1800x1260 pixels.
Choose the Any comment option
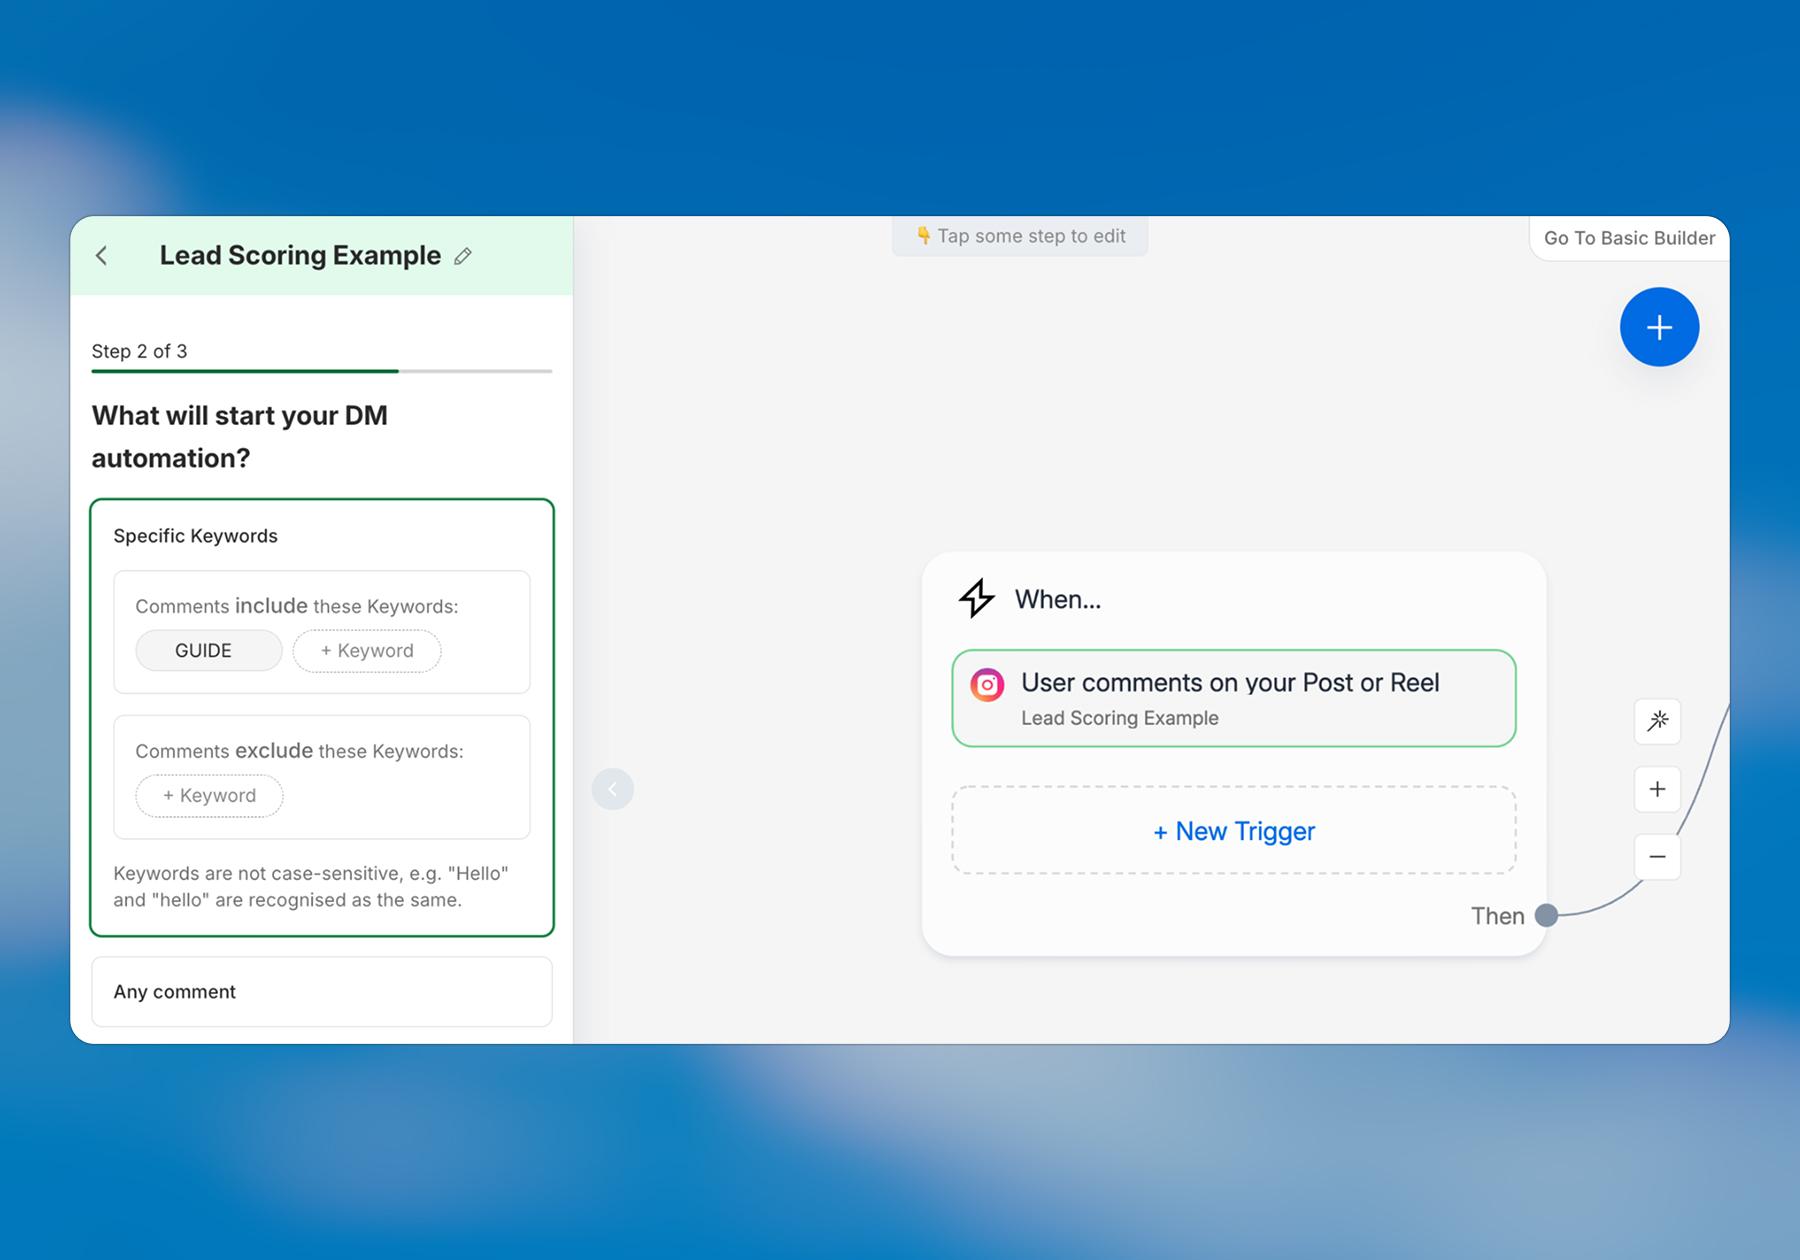point(322,991)
